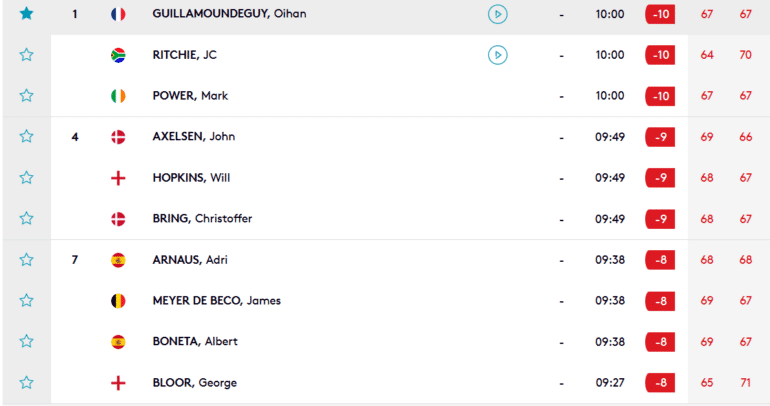Viewport: 770px width, 406px height.
Task: Expand scorecard row for POWER, Mark
Action: point(410,96)
